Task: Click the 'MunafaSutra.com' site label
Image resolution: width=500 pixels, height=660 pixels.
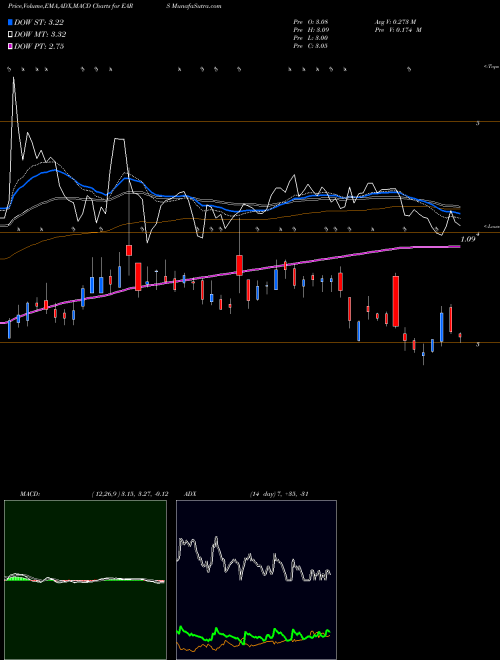Action: [196, 6]
